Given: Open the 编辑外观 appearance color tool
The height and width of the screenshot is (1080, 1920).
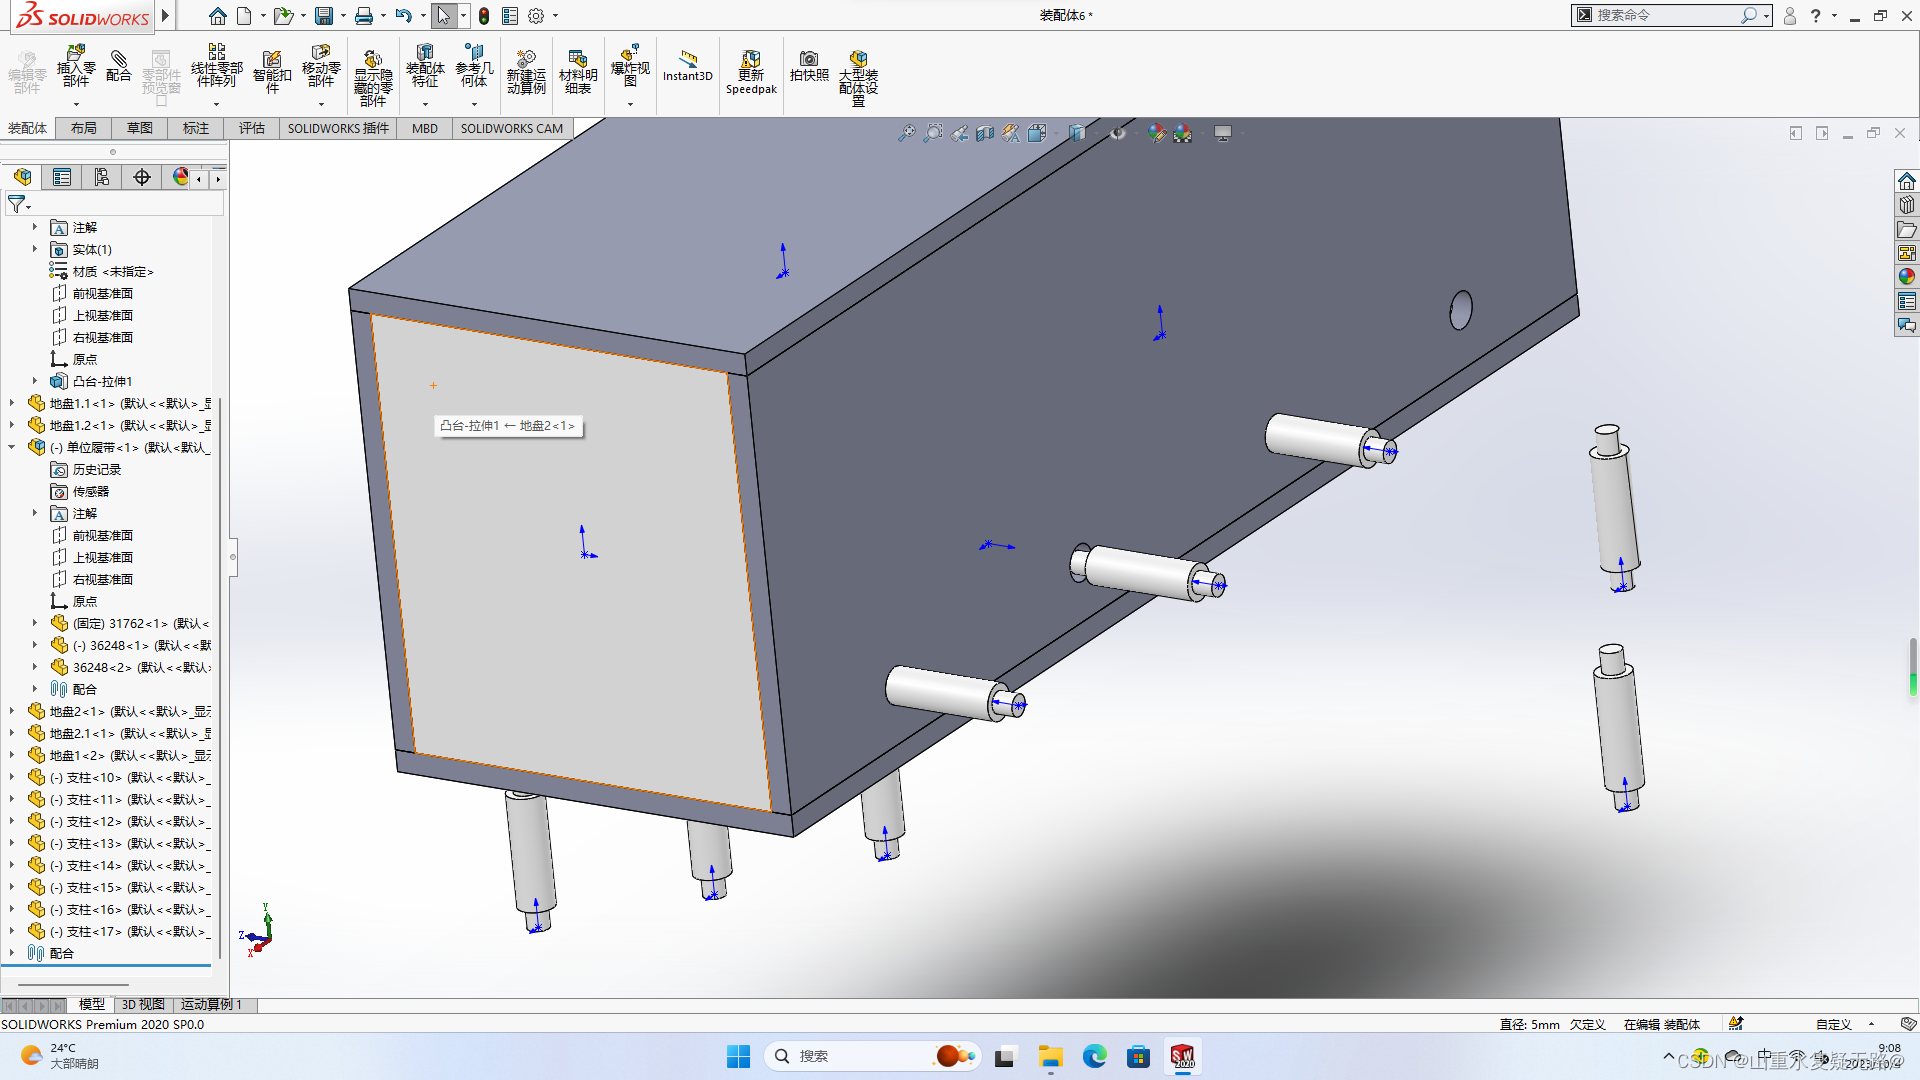Looking at the screenshot, I should tap(1158, 132).
